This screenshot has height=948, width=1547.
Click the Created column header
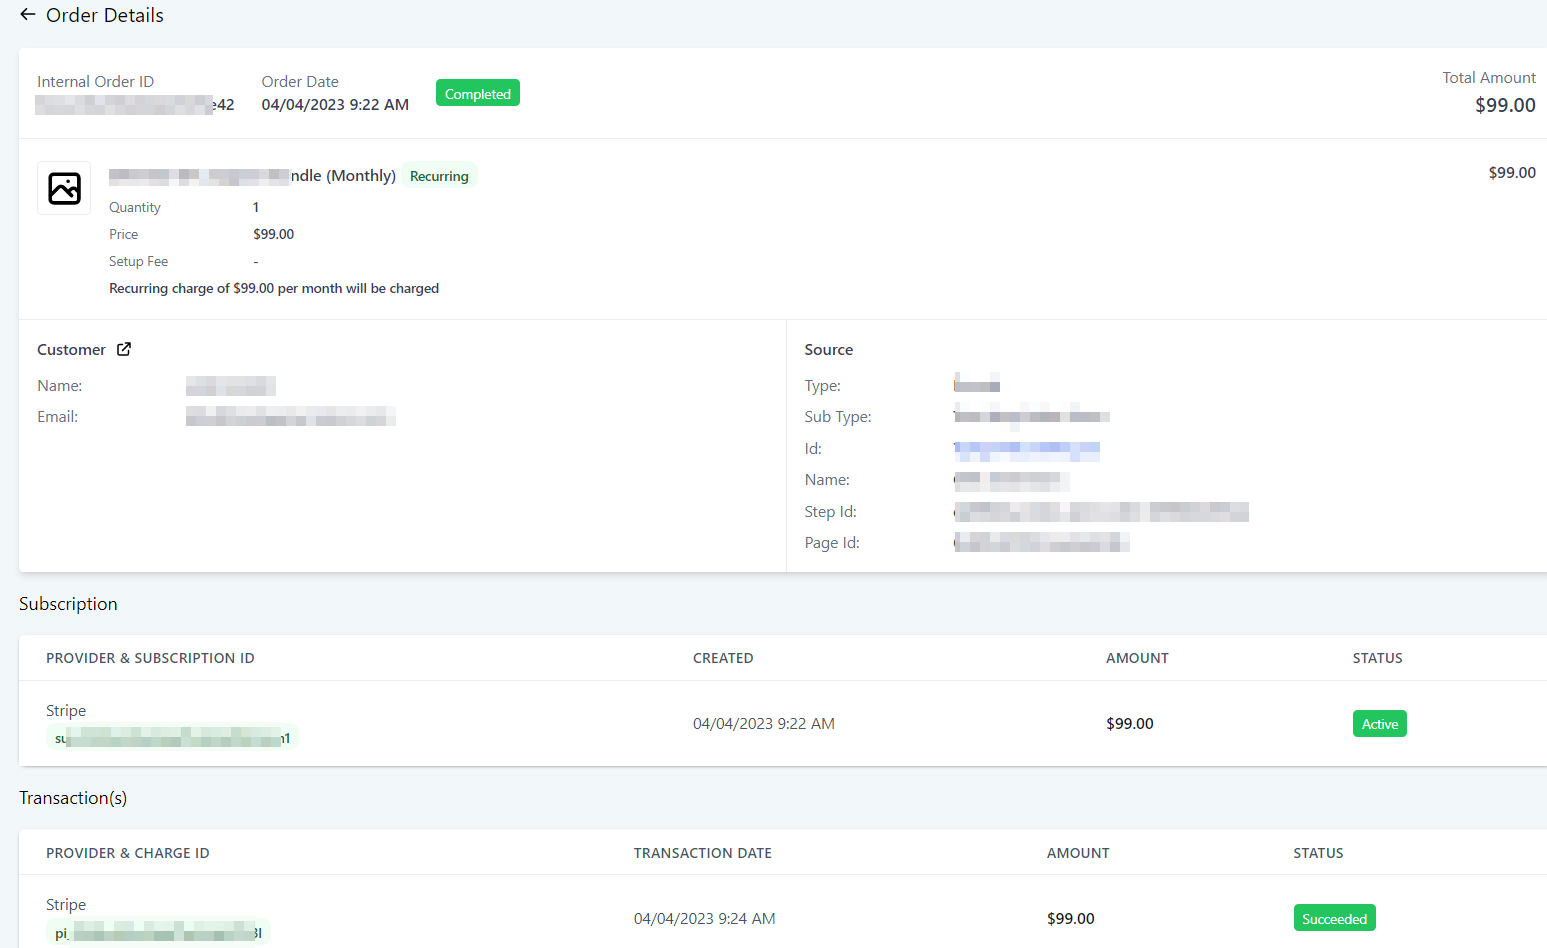click(x=722, y=658)
